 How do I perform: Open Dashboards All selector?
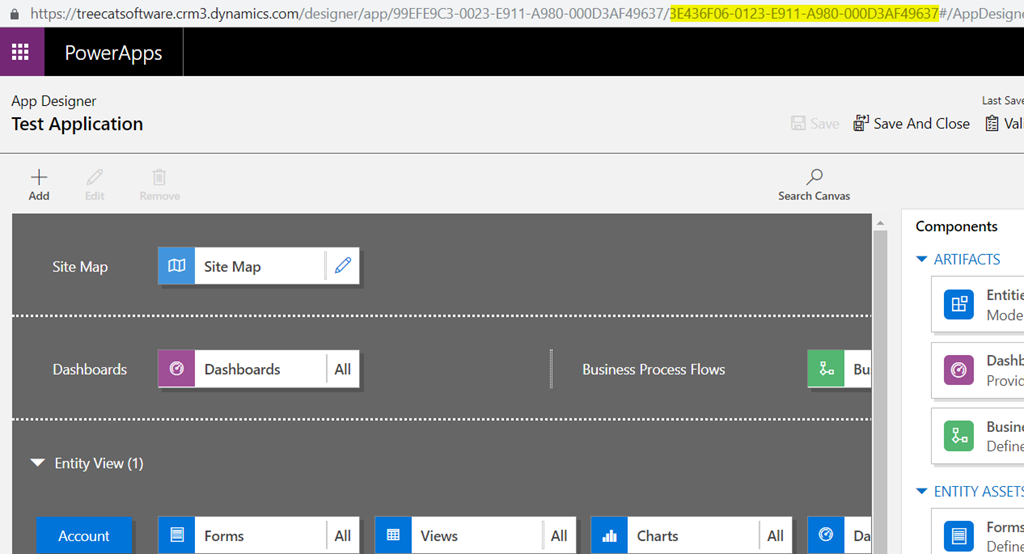click(343, 369)
